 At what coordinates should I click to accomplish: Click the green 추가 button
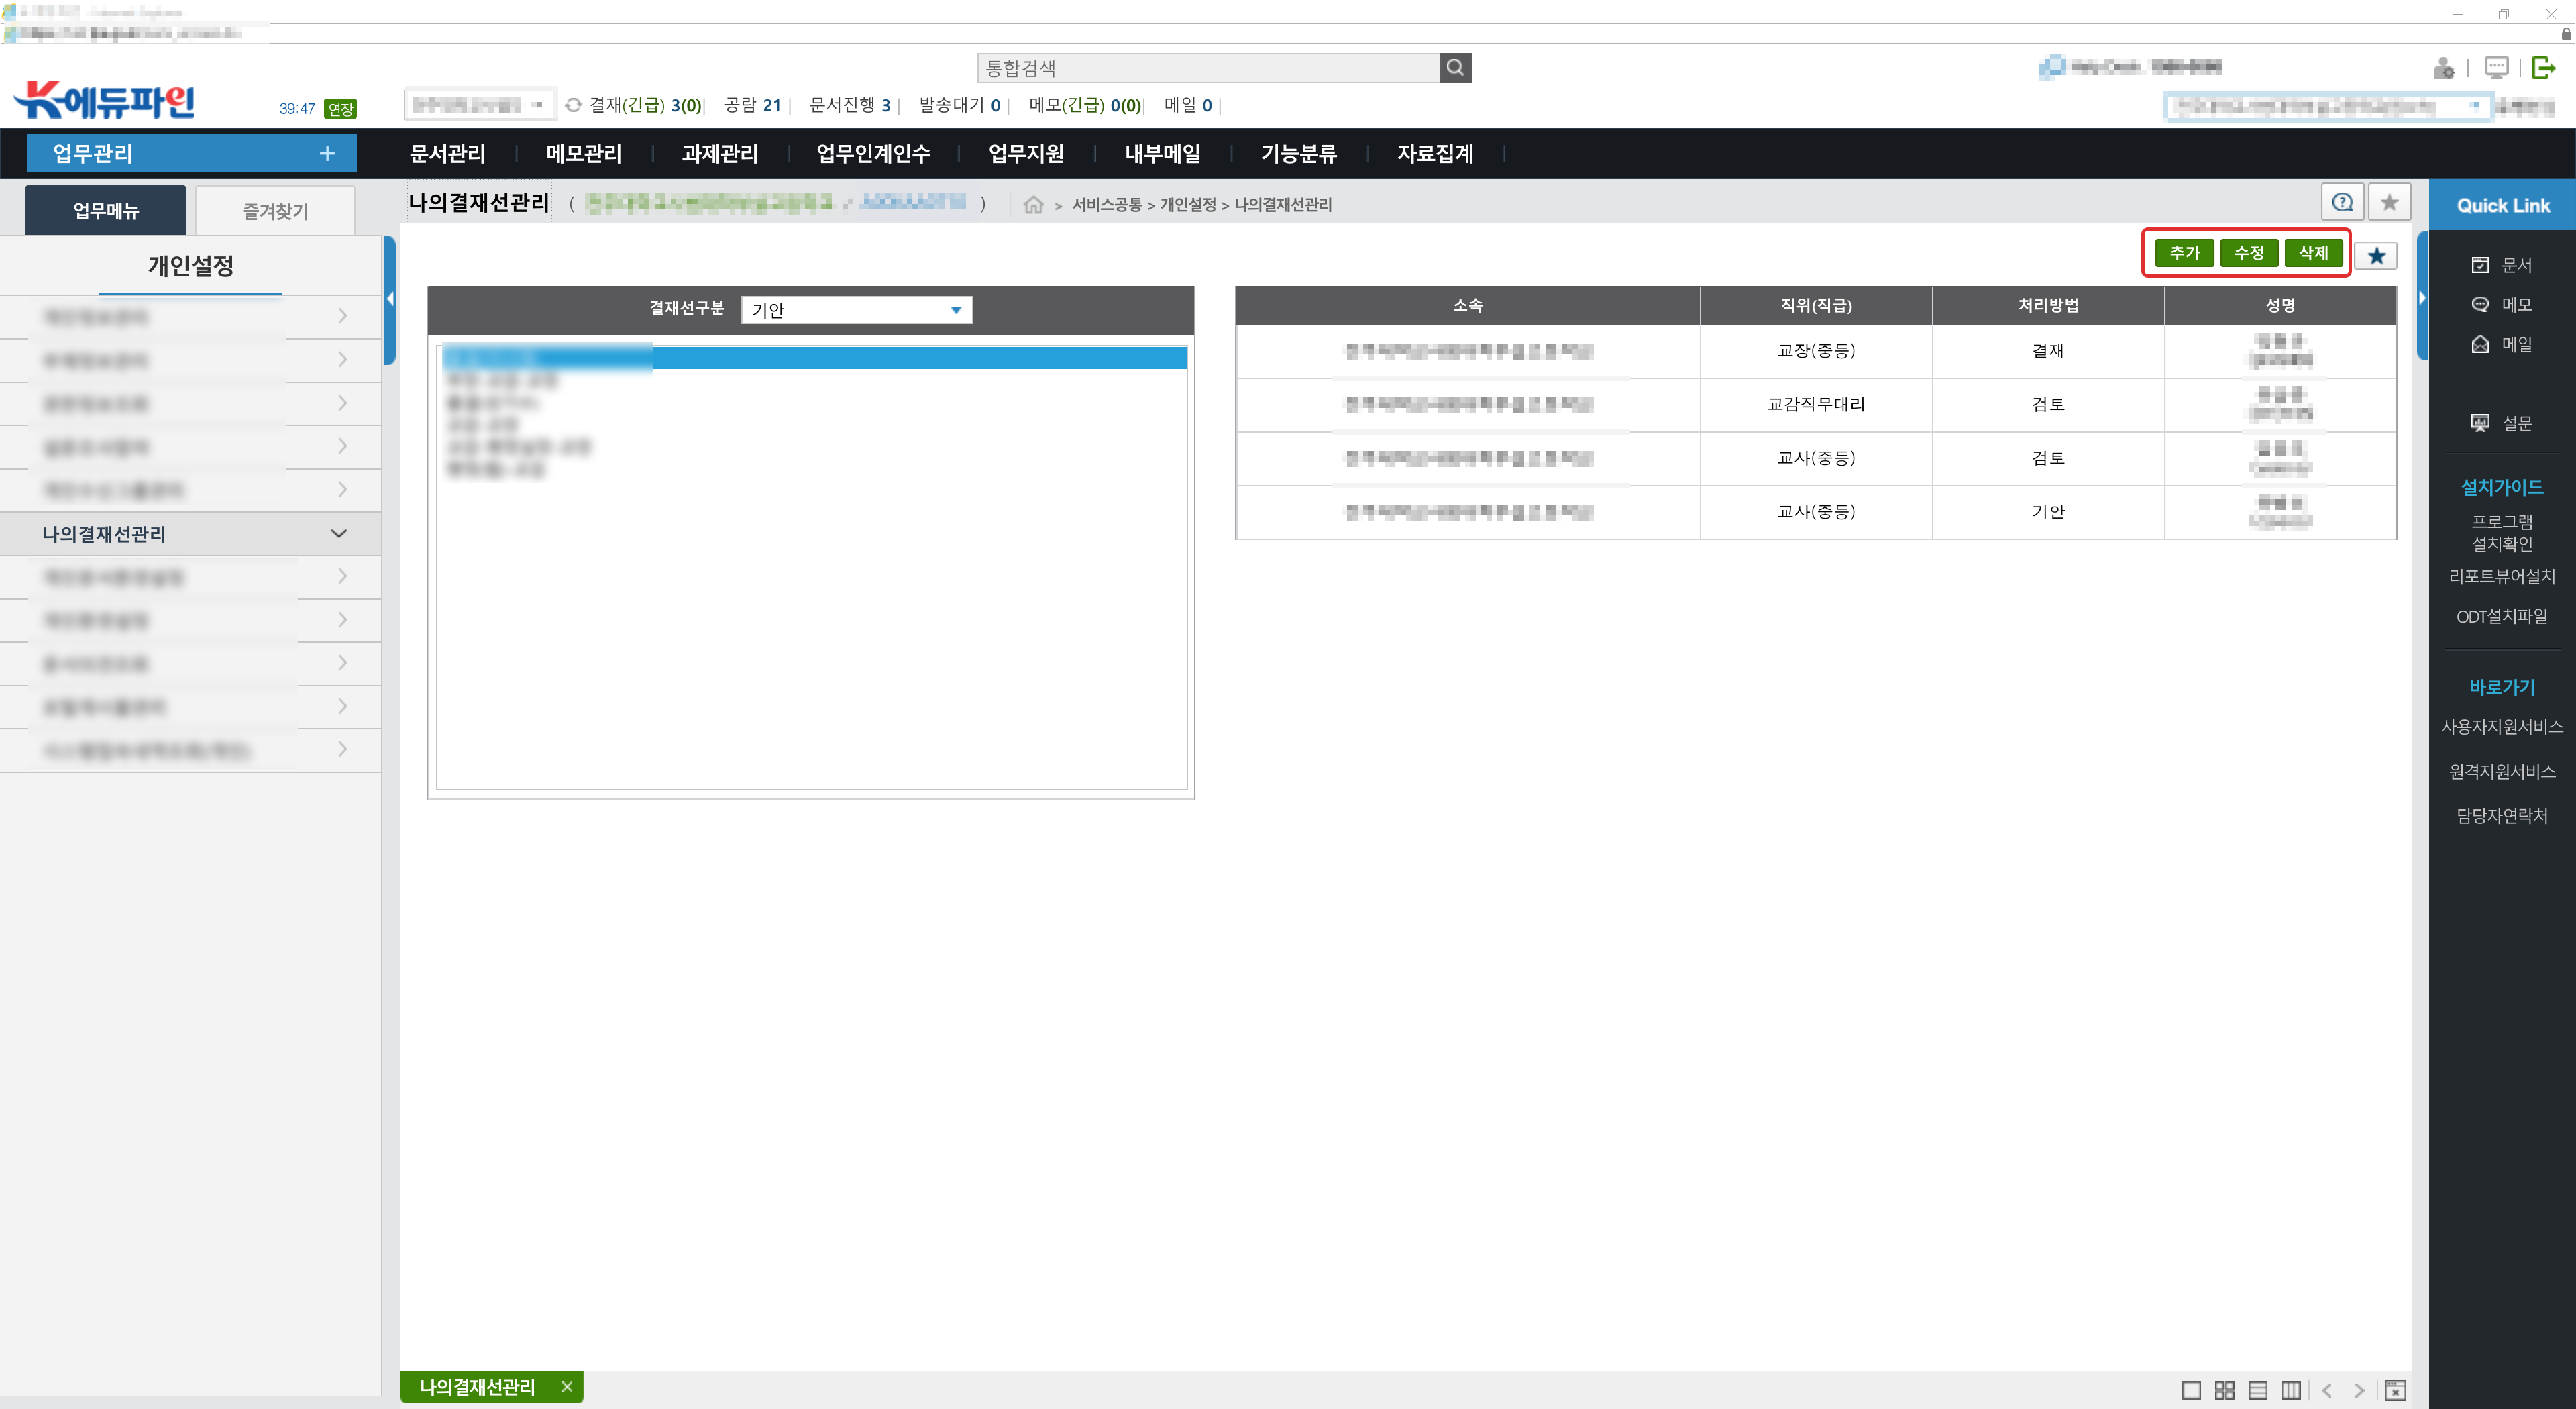(2184, 253)
